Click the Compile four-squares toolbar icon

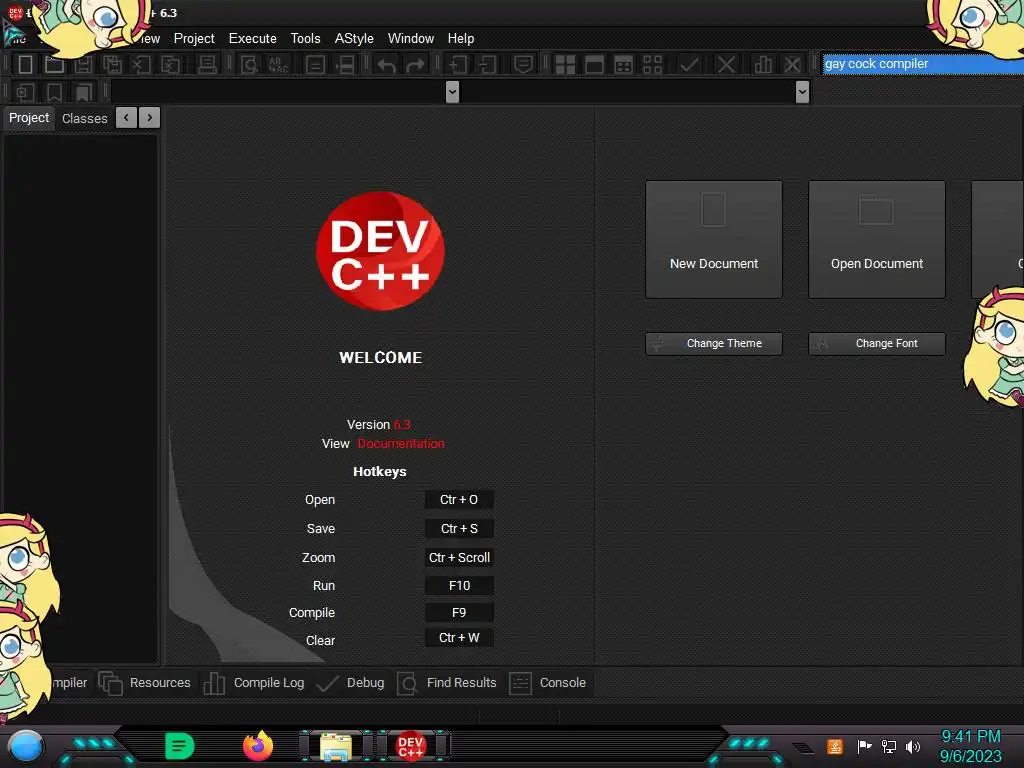tap(565, 64)
